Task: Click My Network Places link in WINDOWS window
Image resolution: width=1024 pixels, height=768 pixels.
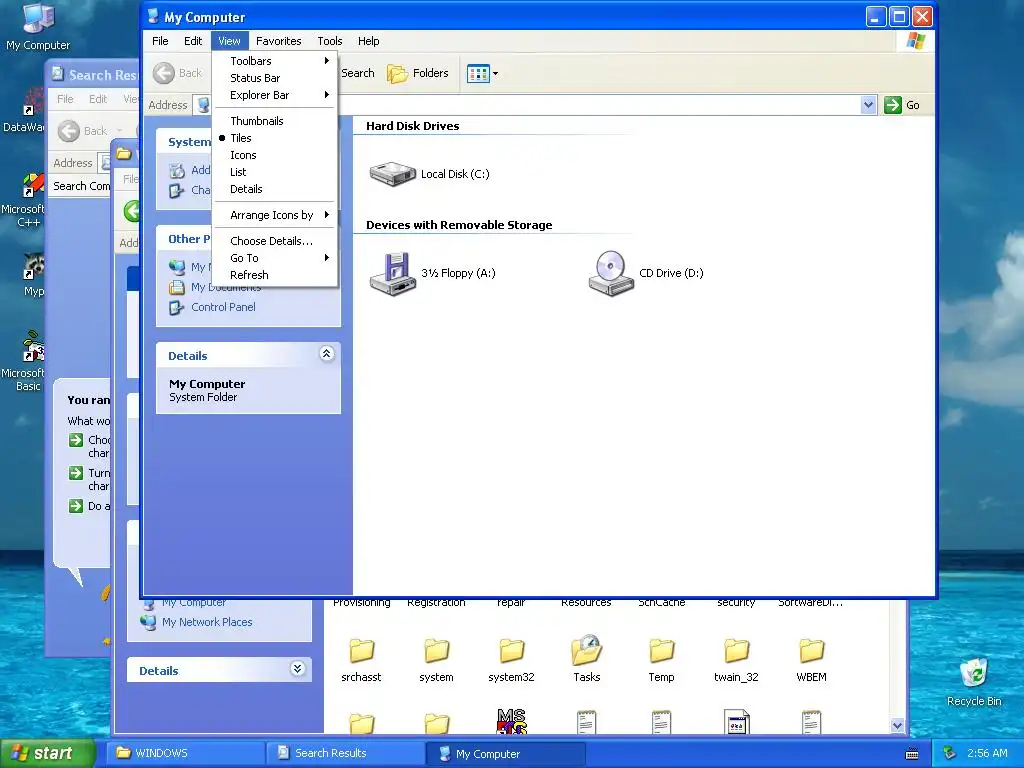Action: 207,622
